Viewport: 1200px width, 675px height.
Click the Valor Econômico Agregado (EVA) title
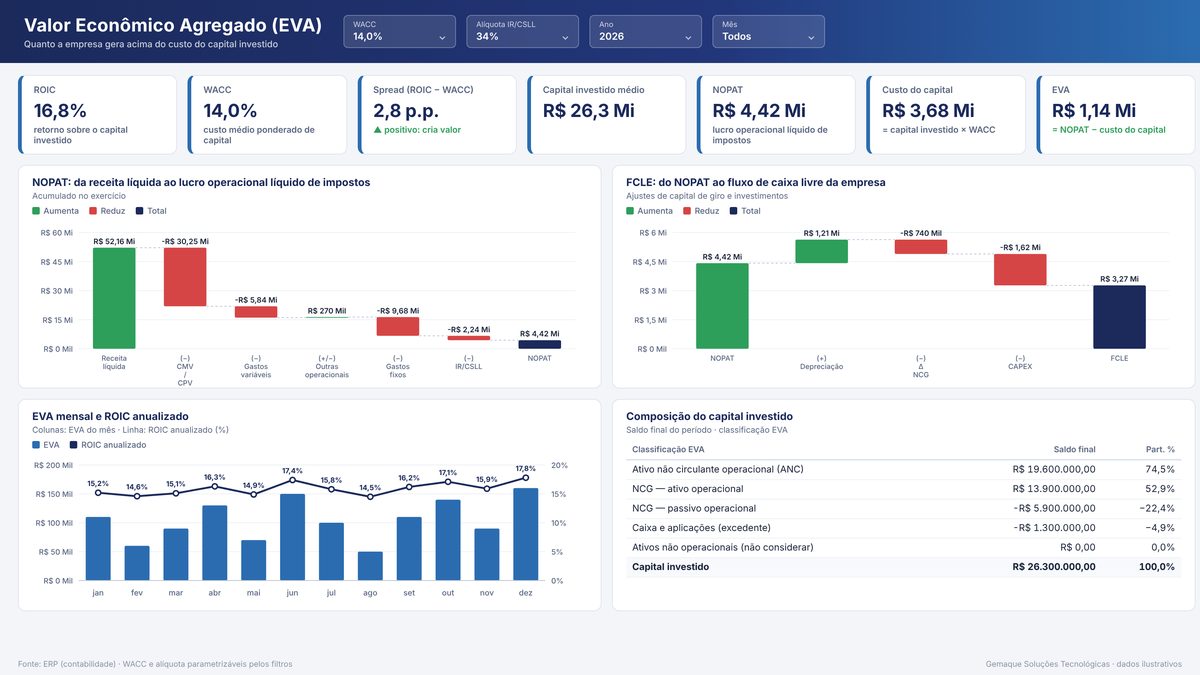(x=173, y=25)
